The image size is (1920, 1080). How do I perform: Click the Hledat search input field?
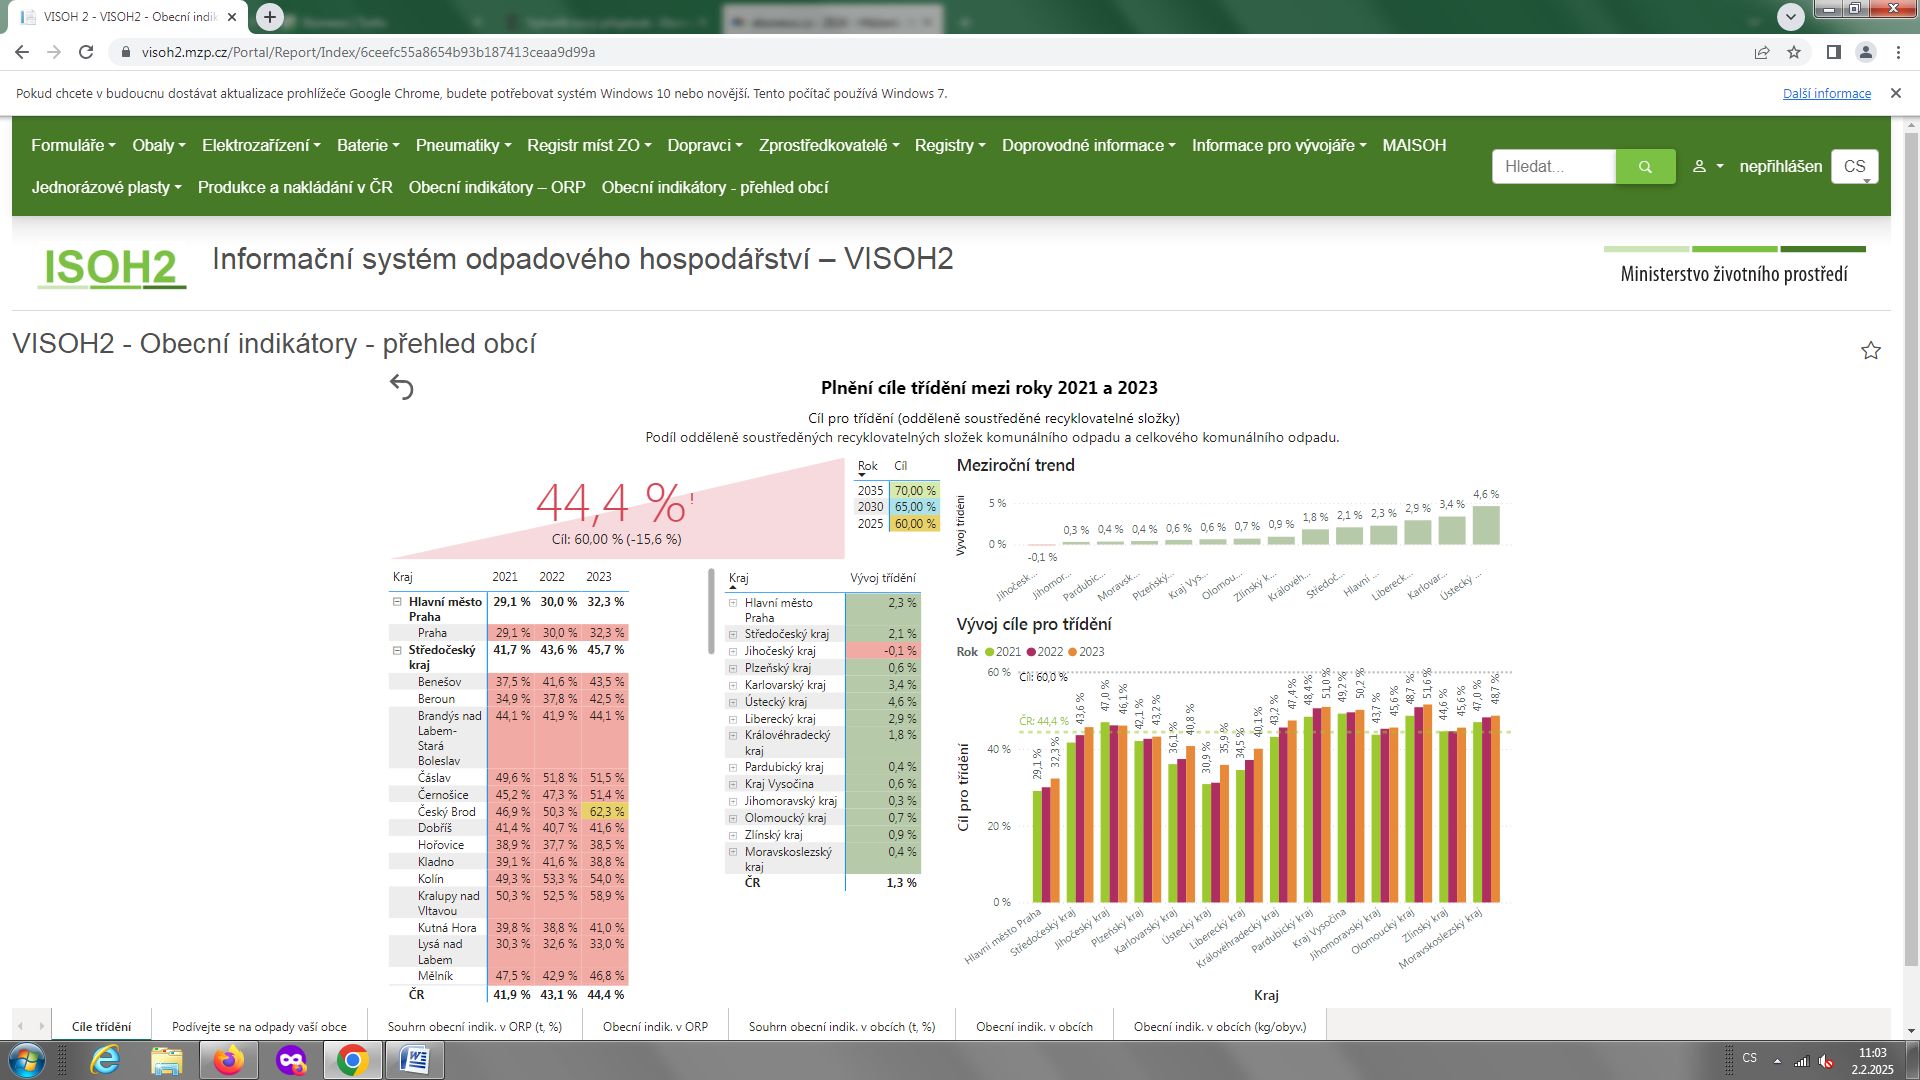click(1553, 167)
